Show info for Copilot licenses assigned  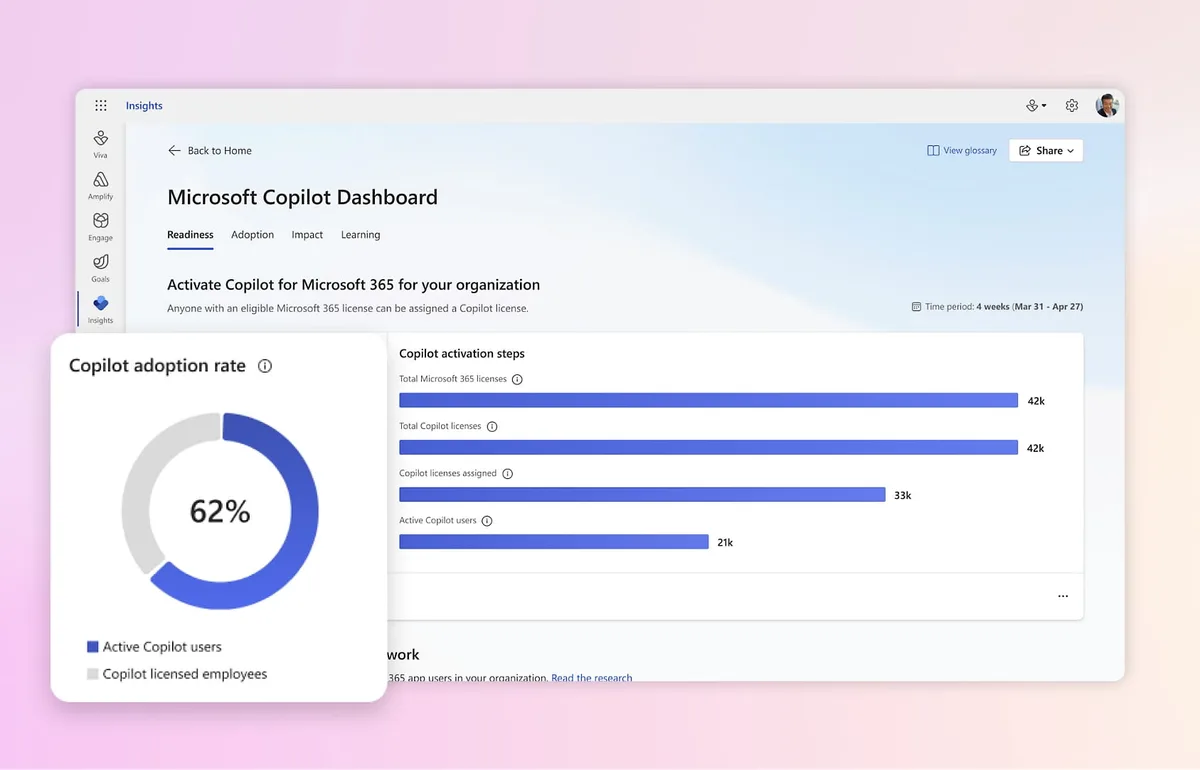point(507,474)
